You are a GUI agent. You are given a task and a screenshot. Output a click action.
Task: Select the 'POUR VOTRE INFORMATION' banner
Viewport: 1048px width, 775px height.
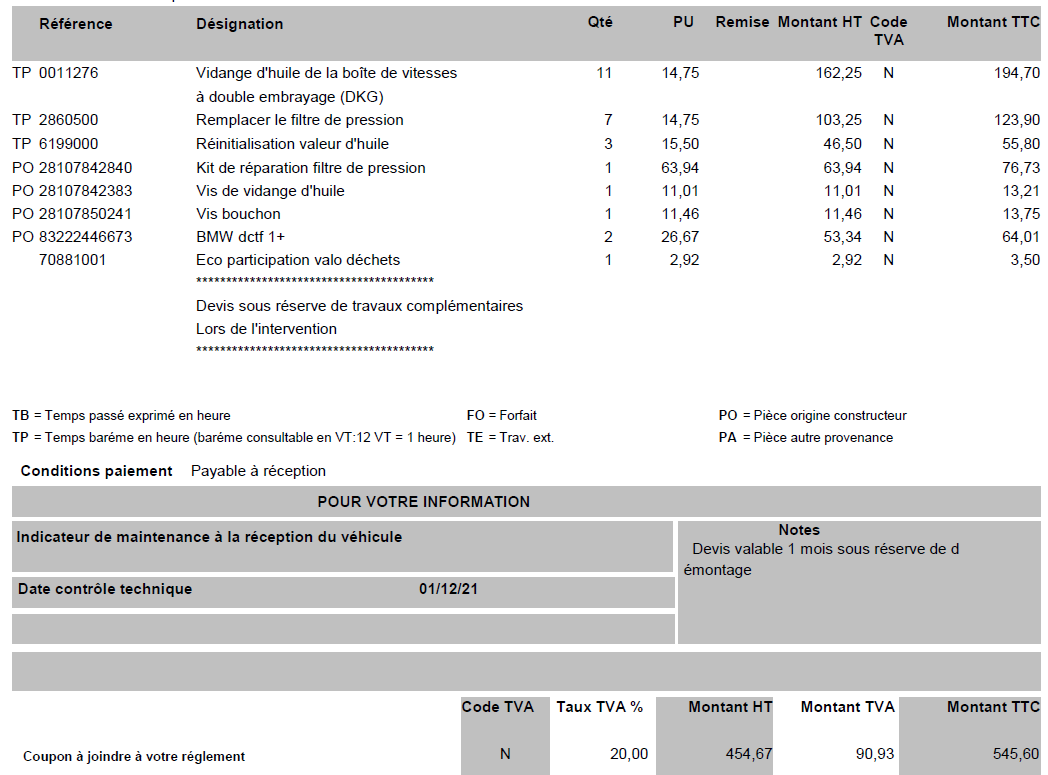tap(424, 502)
